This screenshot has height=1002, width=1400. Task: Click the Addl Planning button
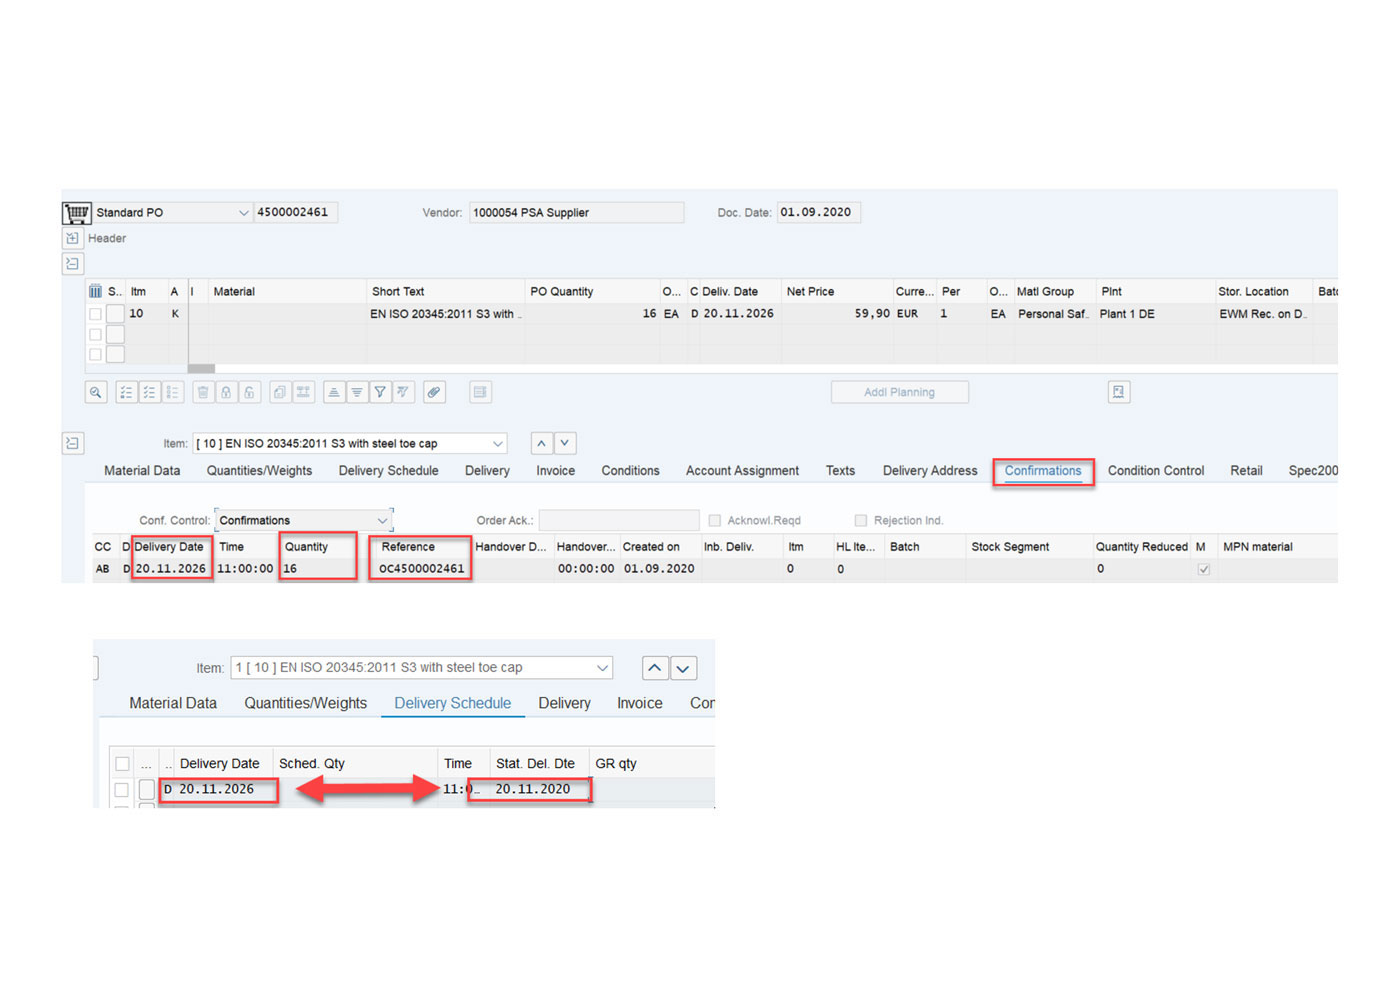coord(898,391)
